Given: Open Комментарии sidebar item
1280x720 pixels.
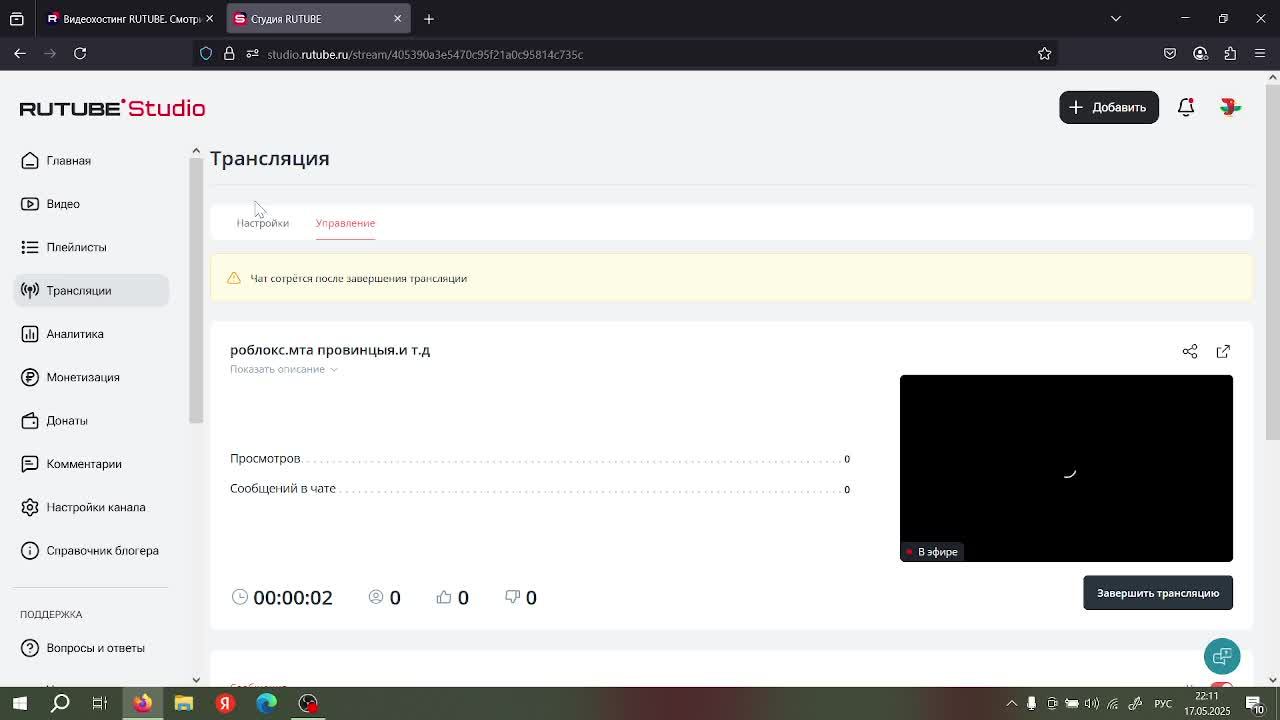Looking at the screenshot, I should 71,464.
